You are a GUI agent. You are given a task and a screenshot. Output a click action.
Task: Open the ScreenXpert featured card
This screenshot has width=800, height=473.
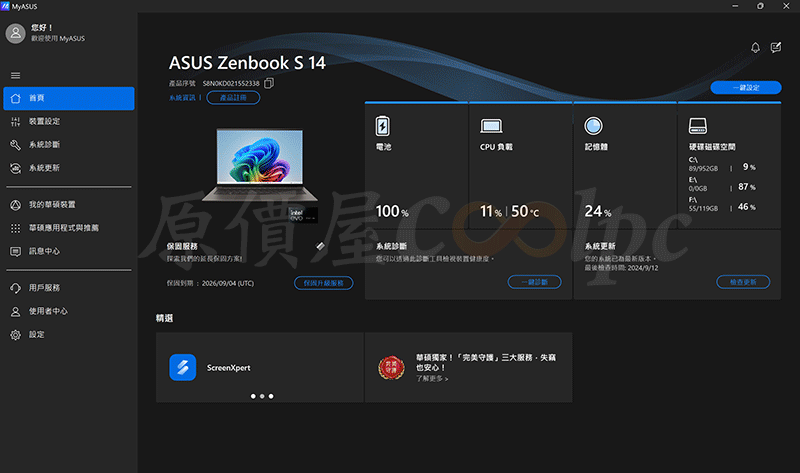coord(260,367)
